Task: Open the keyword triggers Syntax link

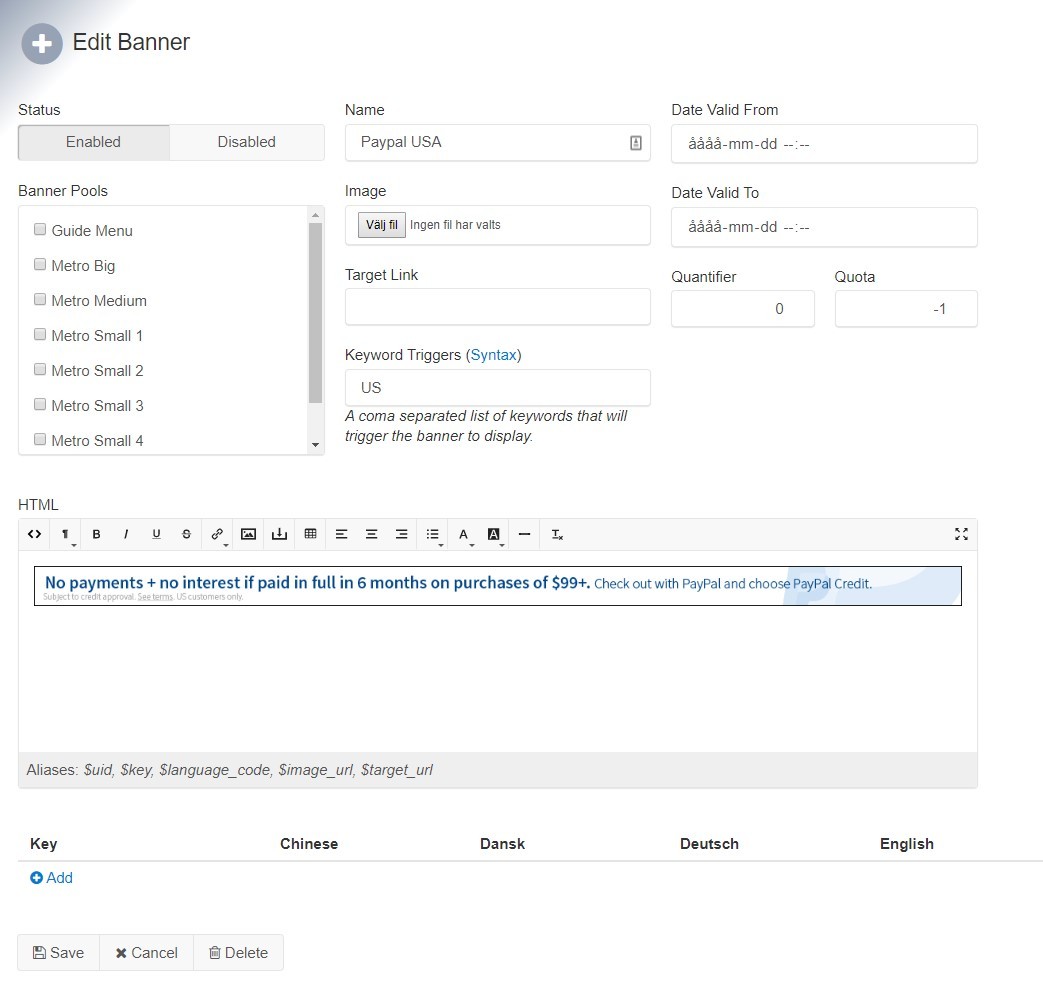Action: pyautogui.click(x=493, y=355)
